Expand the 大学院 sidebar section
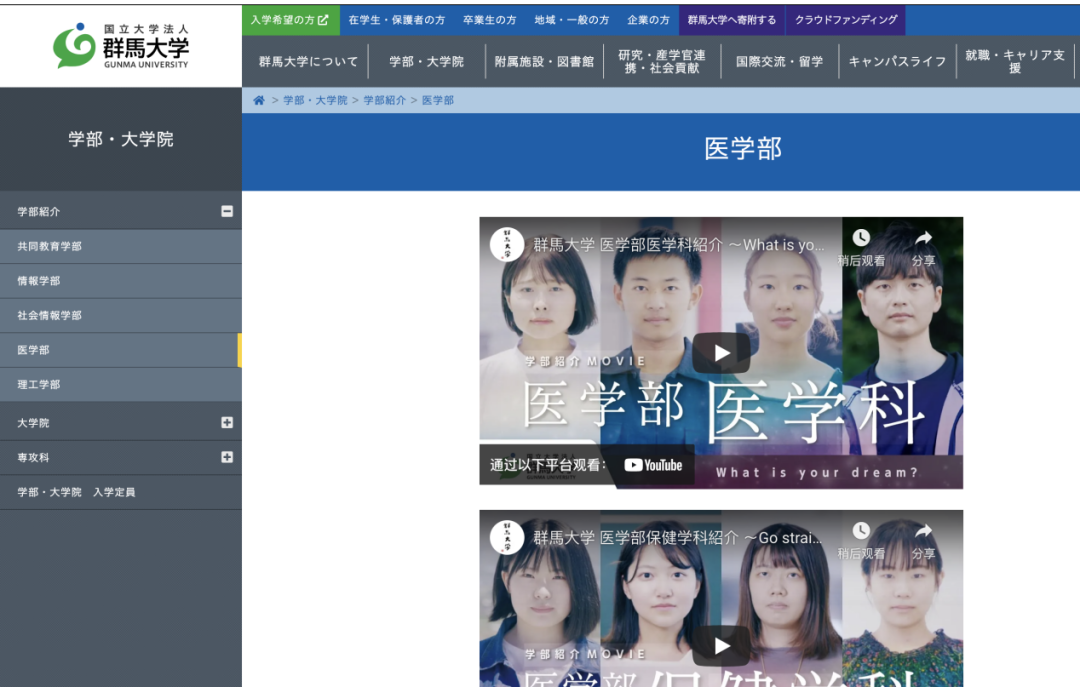The width and height of the screenshot is (1080, 687). coord(227,422)
